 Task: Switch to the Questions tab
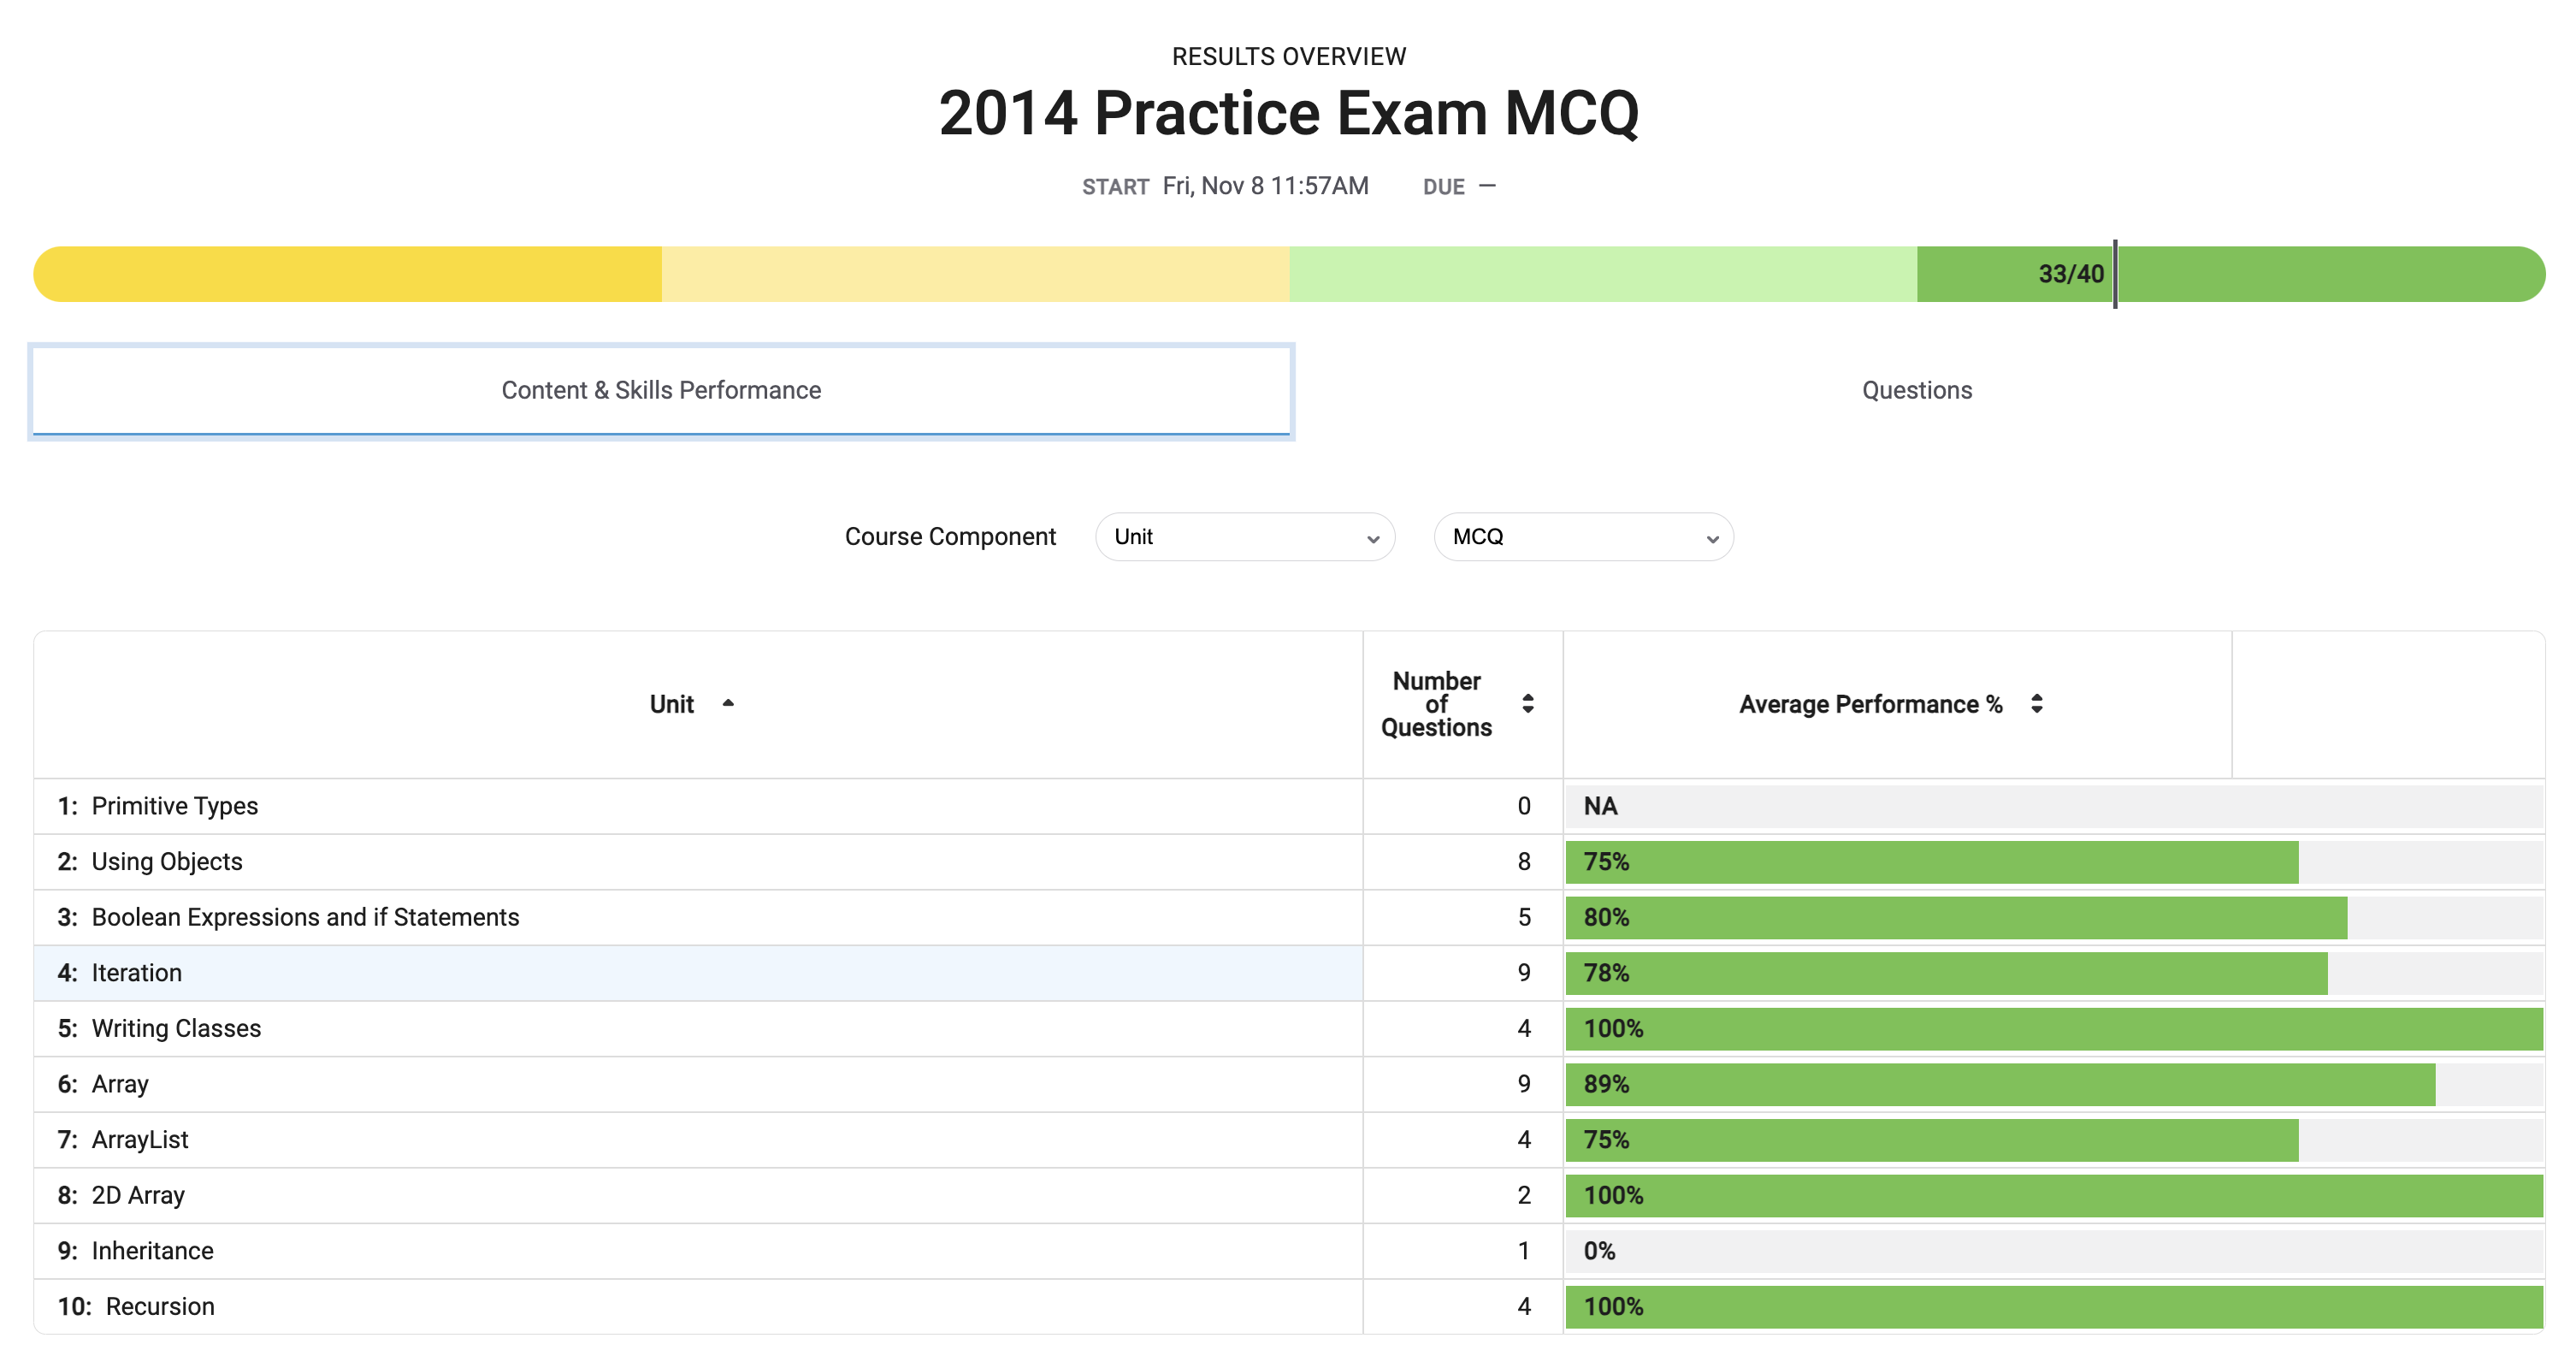pyautogui.click(x=1916, y=390)
